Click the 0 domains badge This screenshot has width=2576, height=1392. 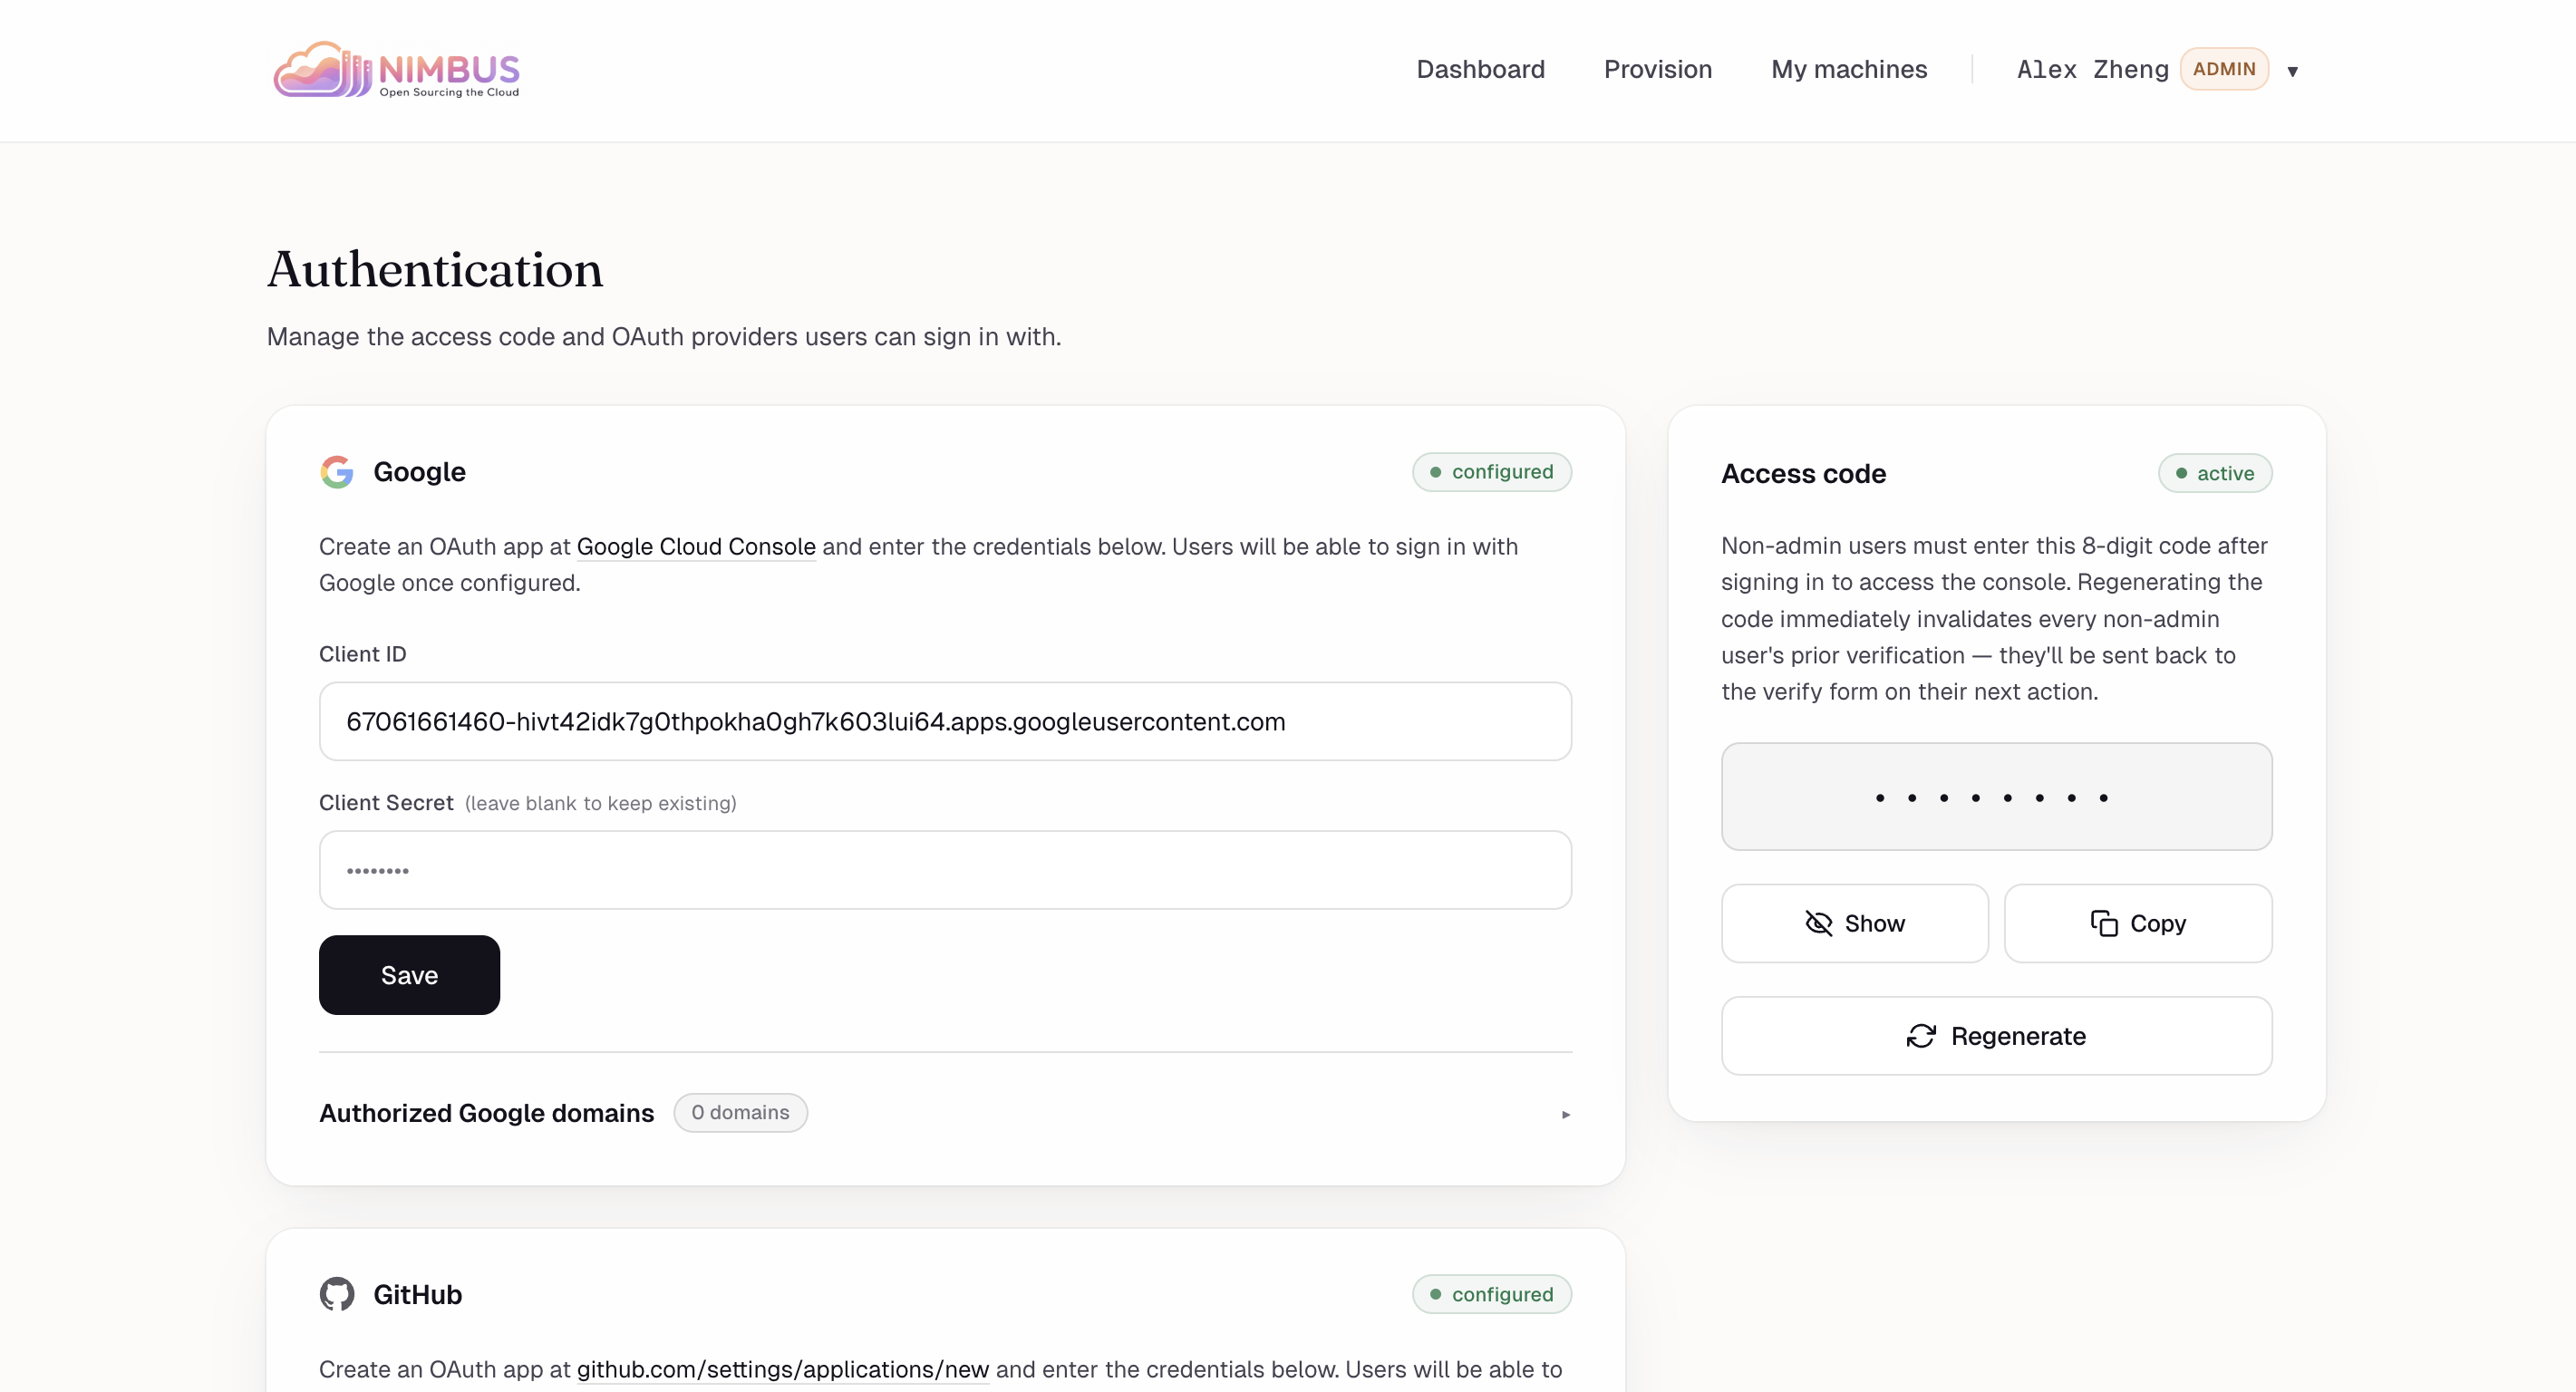740,1113
